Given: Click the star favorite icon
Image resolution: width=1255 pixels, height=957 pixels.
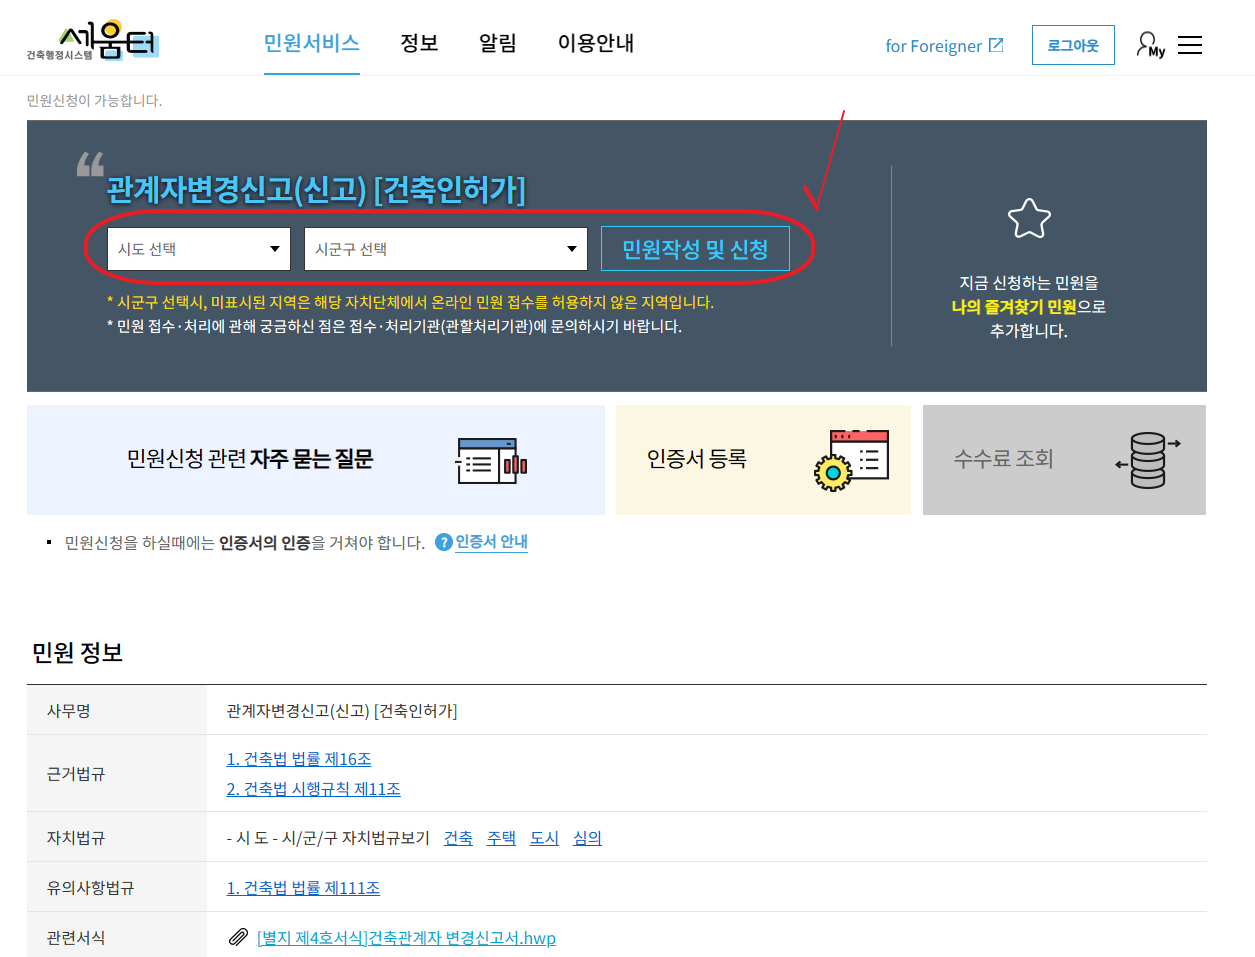Looking at the screenshot, I should coord(1029,219).
